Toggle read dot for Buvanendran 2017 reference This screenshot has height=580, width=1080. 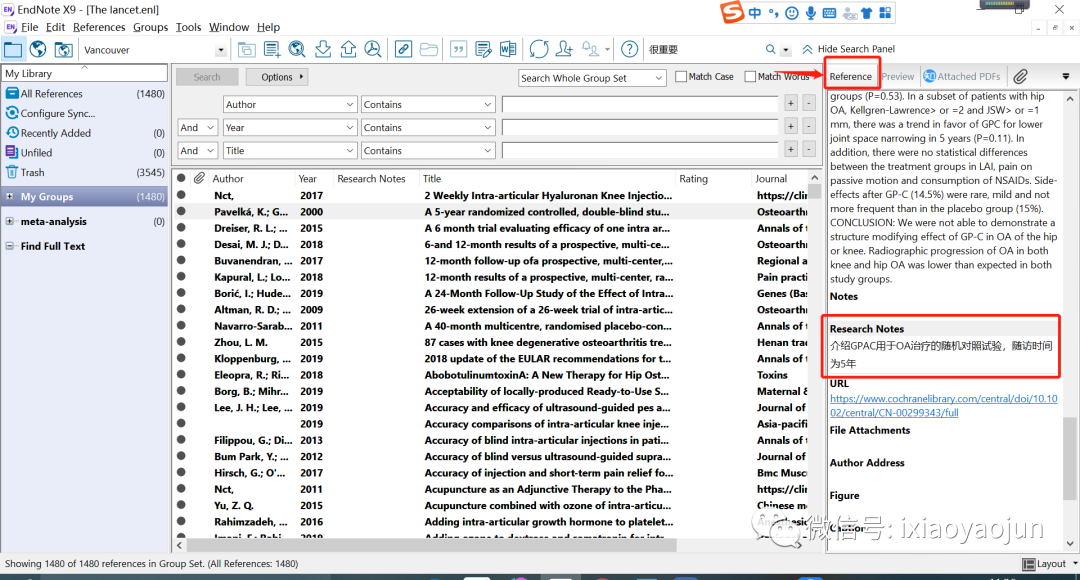(x=182, y=260)
